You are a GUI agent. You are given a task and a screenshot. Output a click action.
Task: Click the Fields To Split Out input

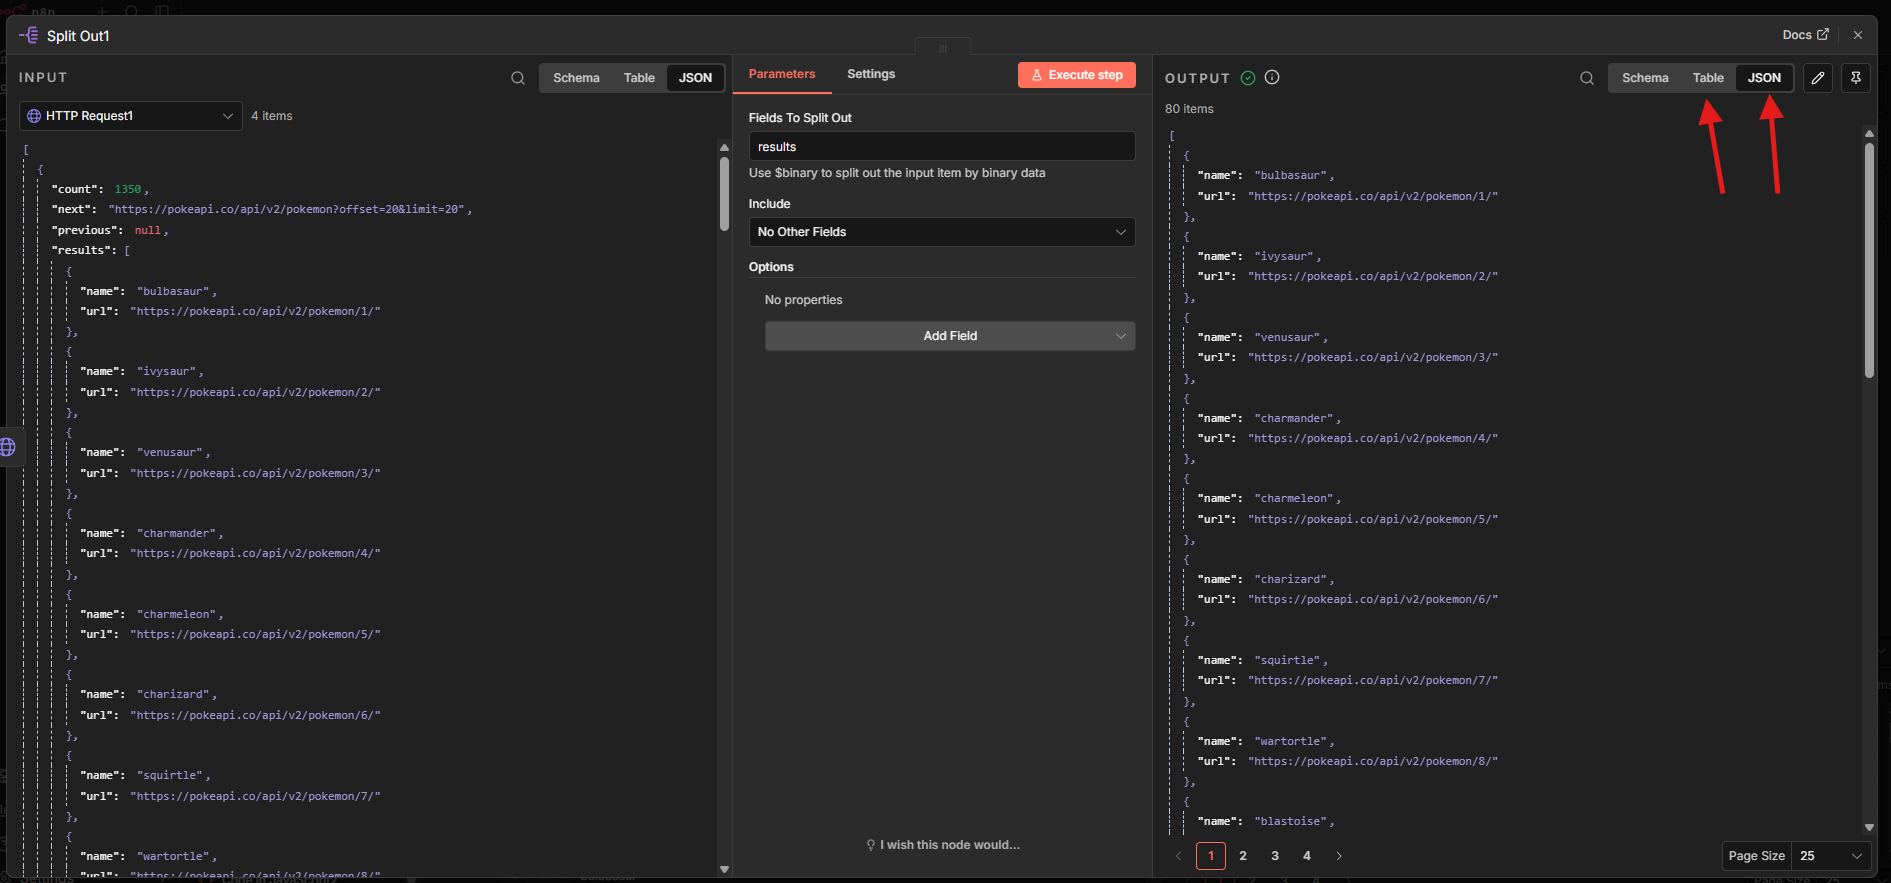pyautogui.click(x=941, y=147)
